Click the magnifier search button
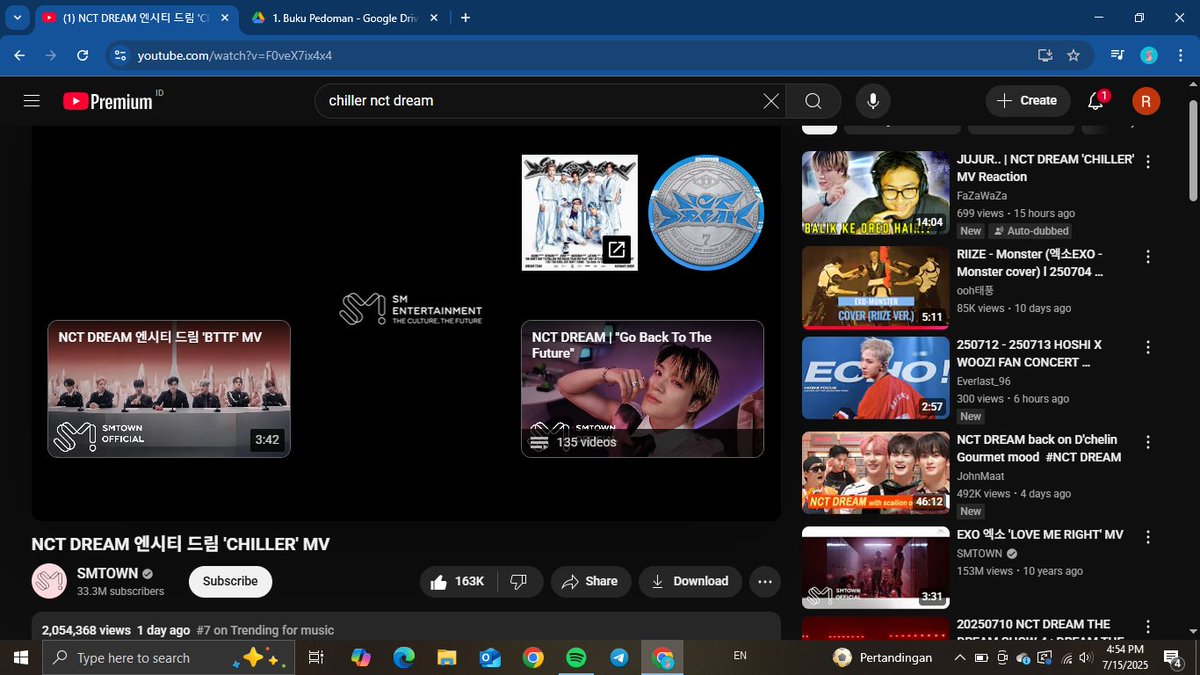1200x675 pixels. click(x=813, y=101)
